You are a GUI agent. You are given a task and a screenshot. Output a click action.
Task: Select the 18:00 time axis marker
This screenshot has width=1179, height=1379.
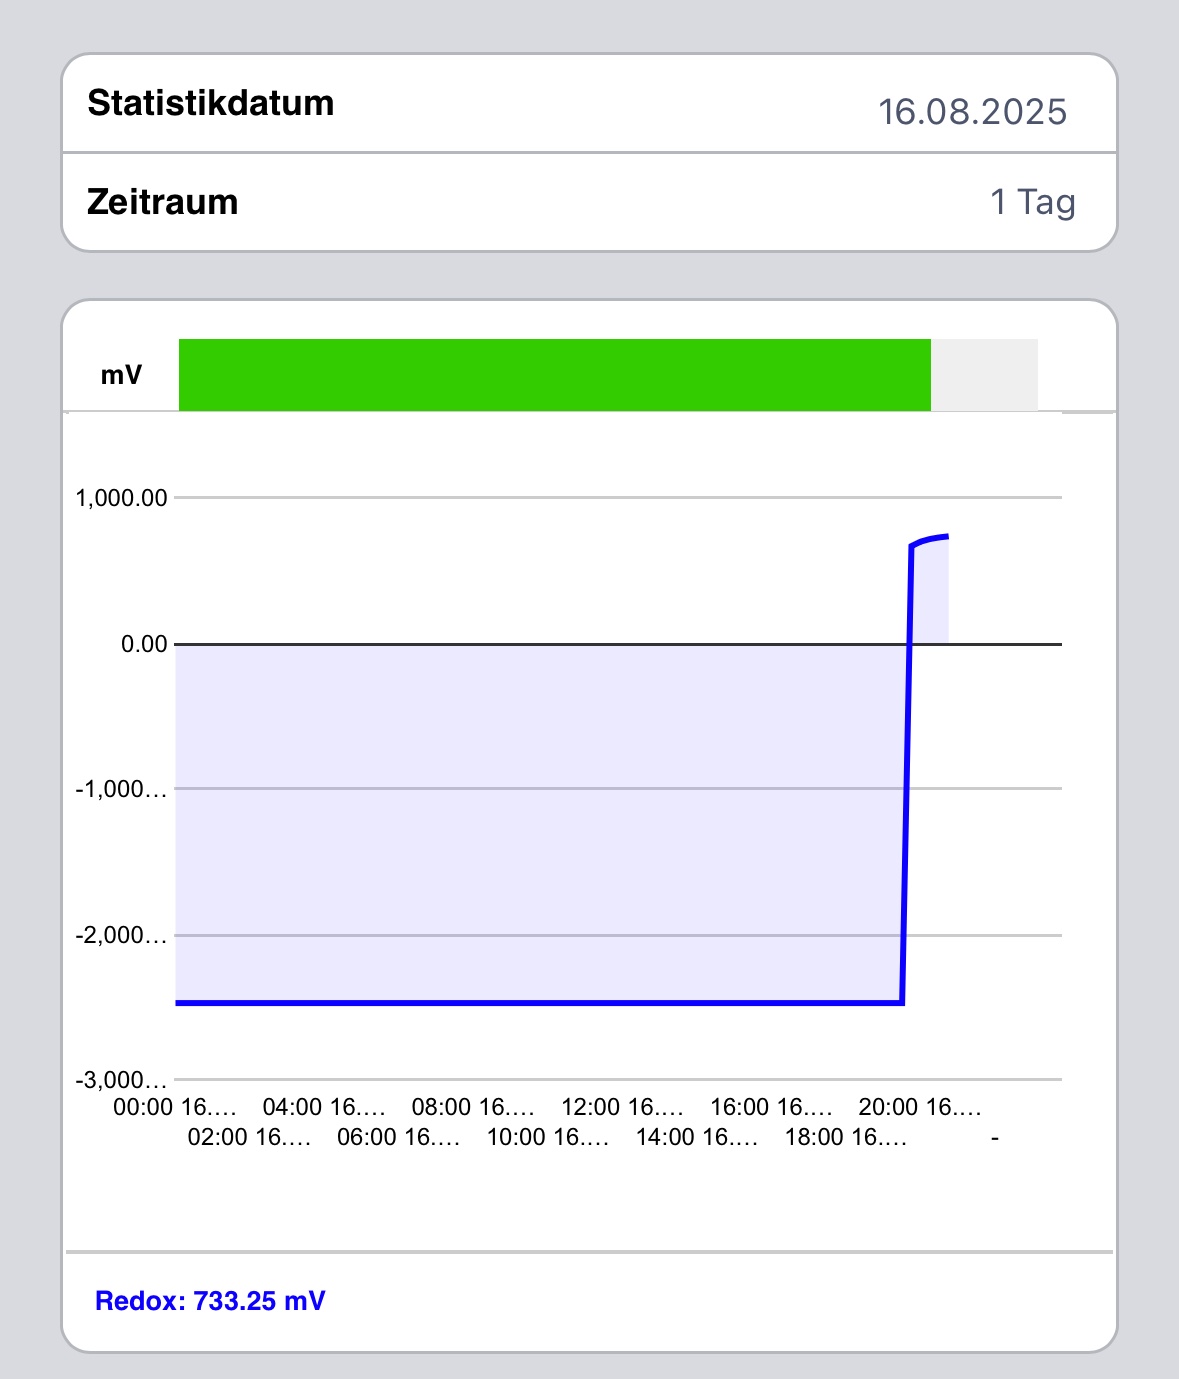tap(846, 1137)
